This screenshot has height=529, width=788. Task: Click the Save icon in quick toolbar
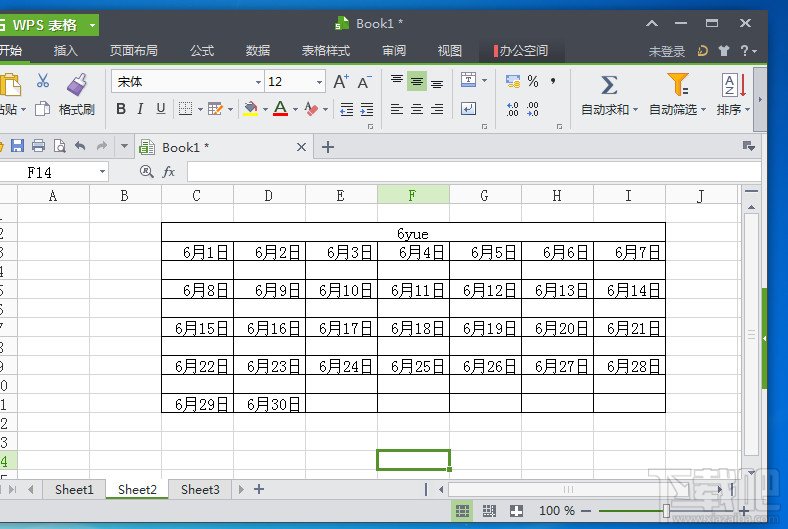(17, 146)
